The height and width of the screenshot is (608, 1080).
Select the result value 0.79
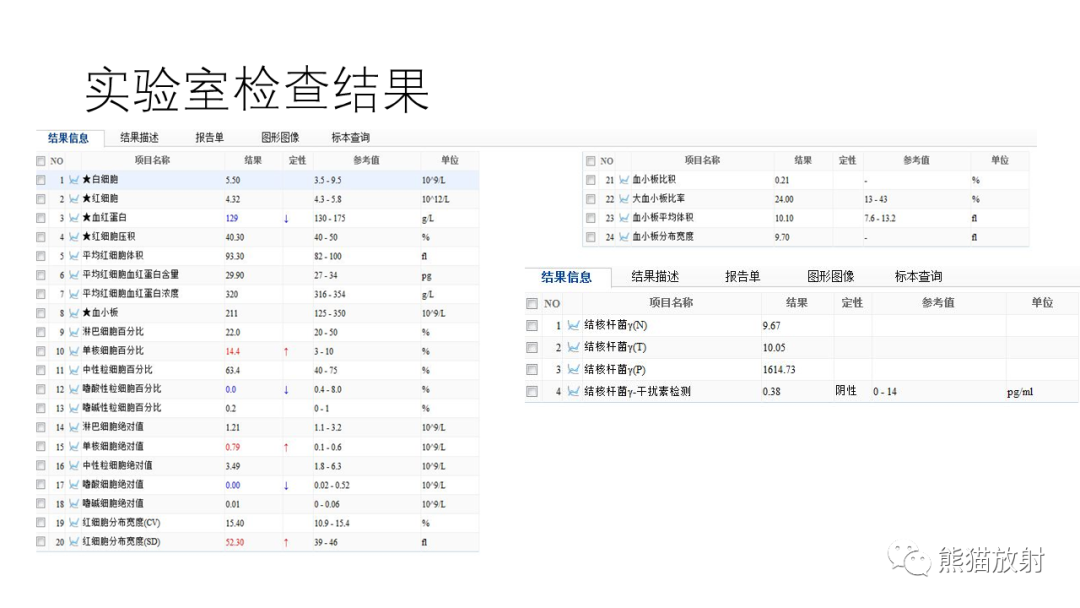[233, 447]
